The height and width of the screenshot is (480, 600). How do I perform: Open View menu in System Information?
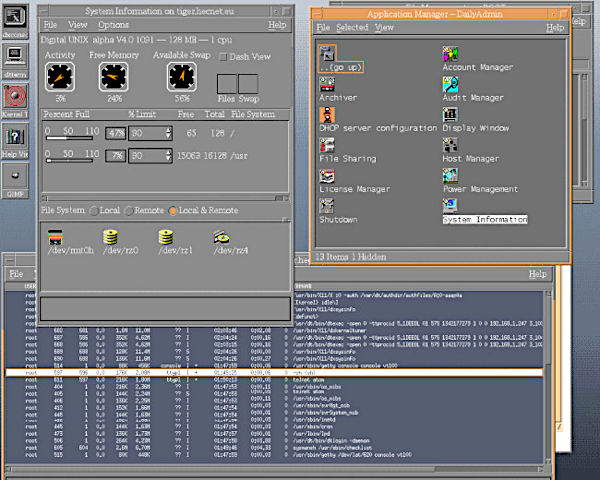[x=78, y=25]
